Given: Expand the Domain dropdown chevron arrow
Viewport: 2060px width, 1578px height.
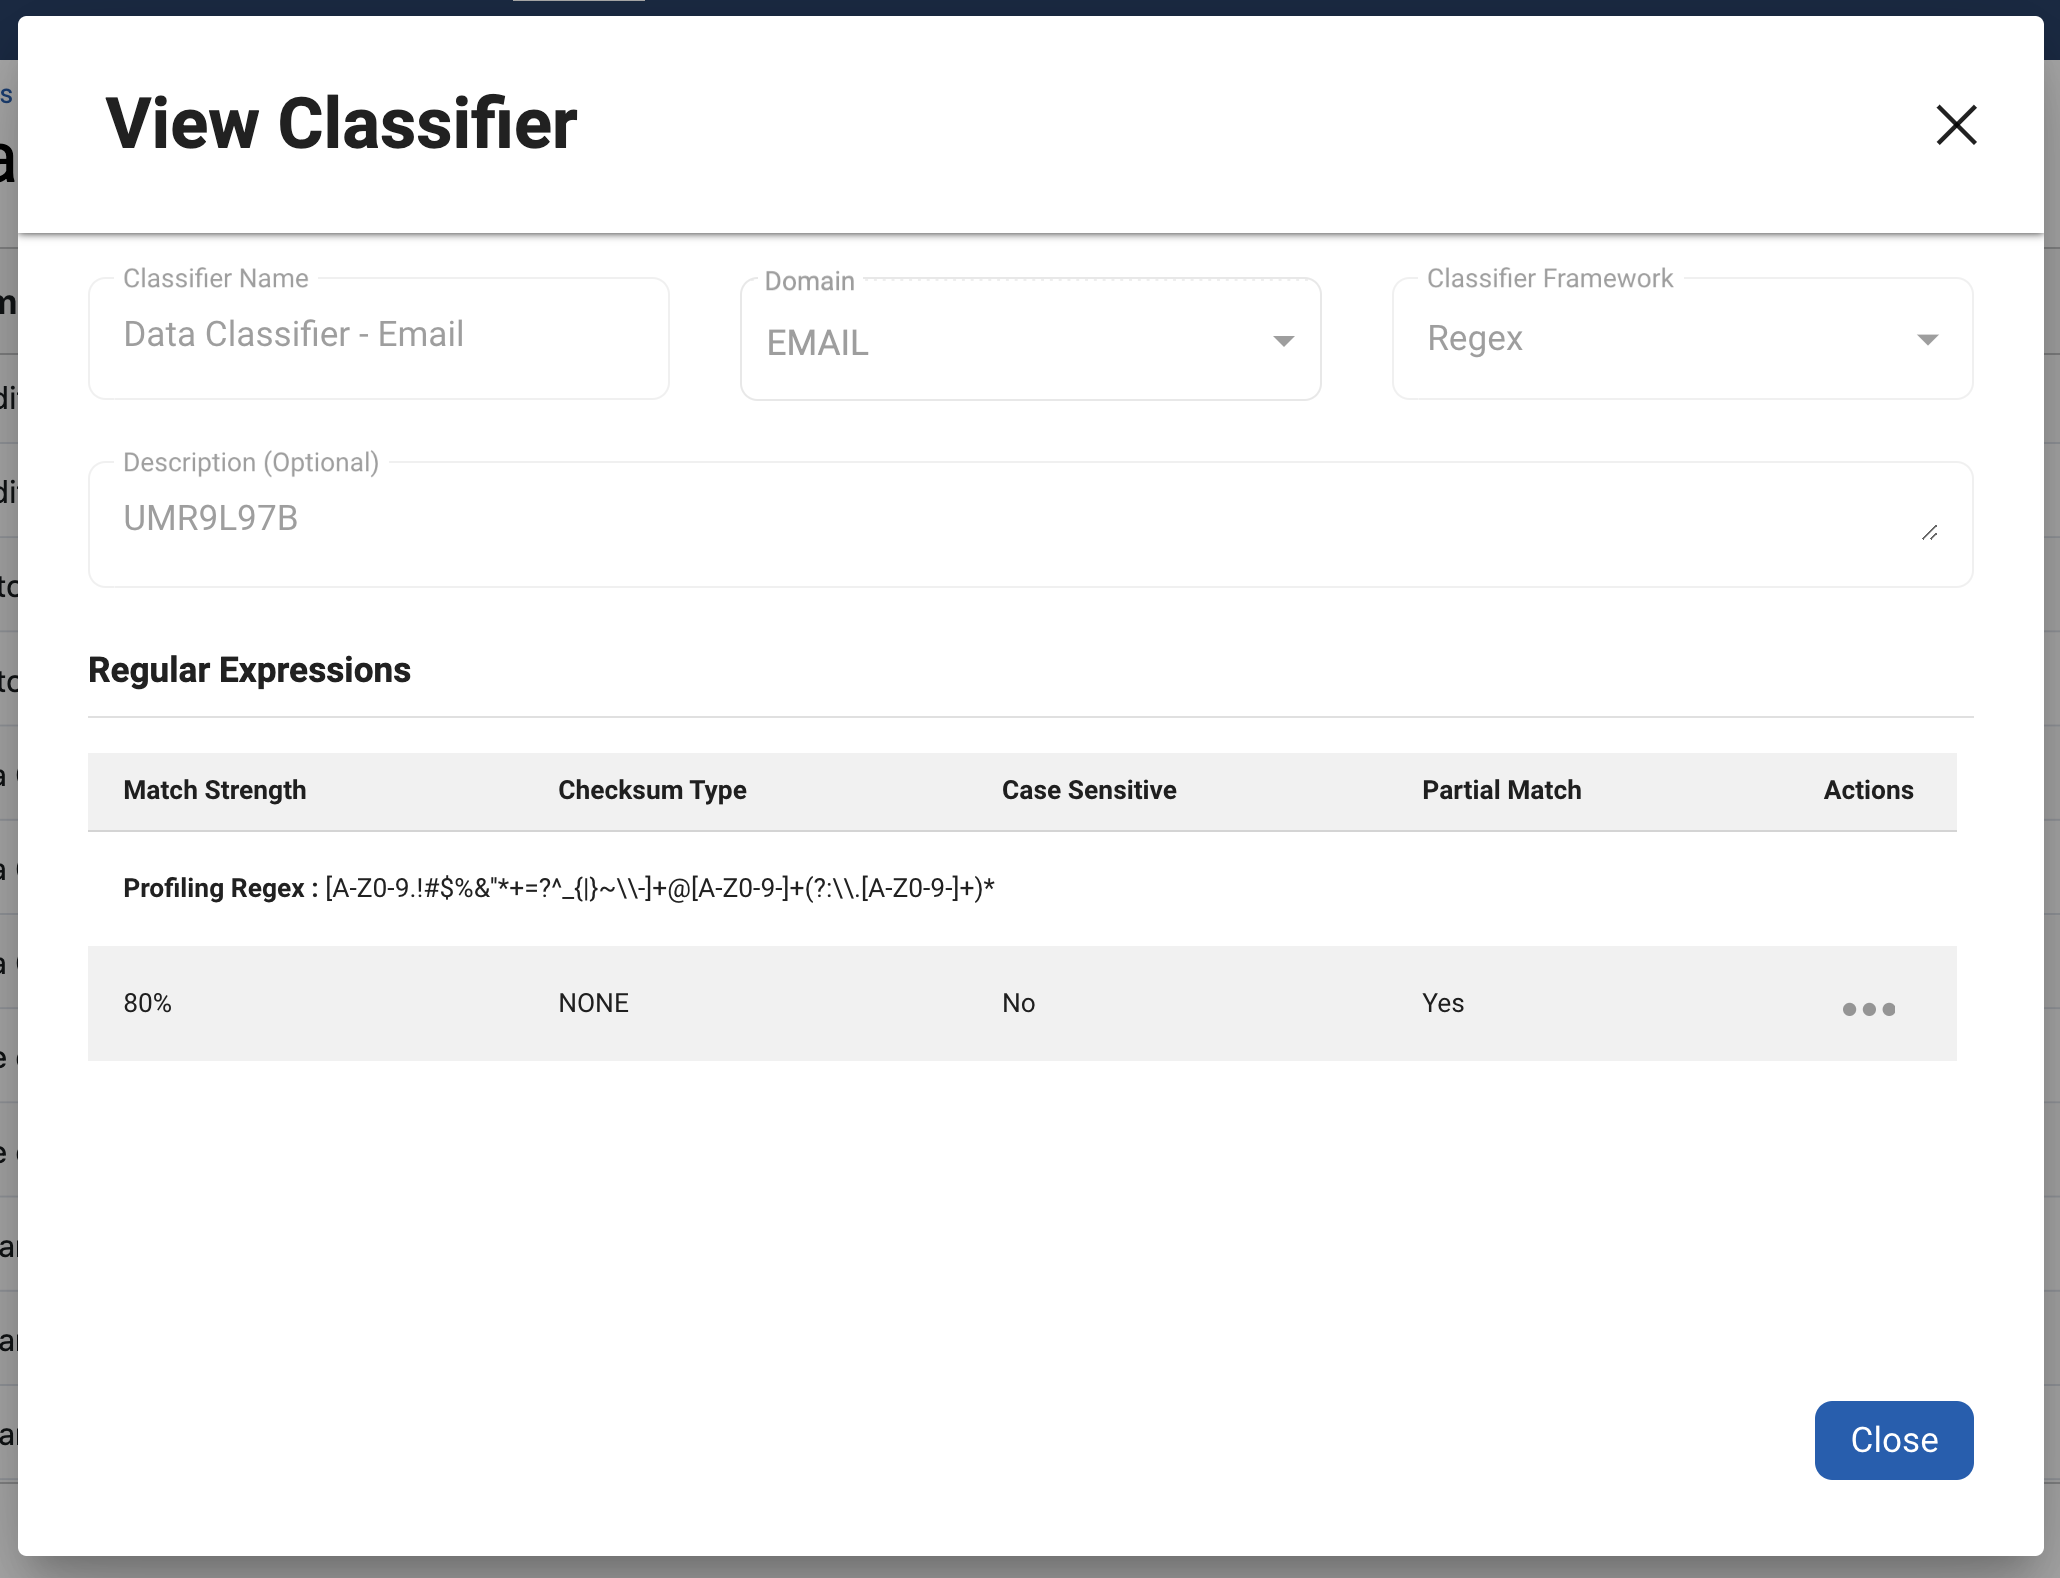Looking at the screenshot, I should tap(1284, 341).
